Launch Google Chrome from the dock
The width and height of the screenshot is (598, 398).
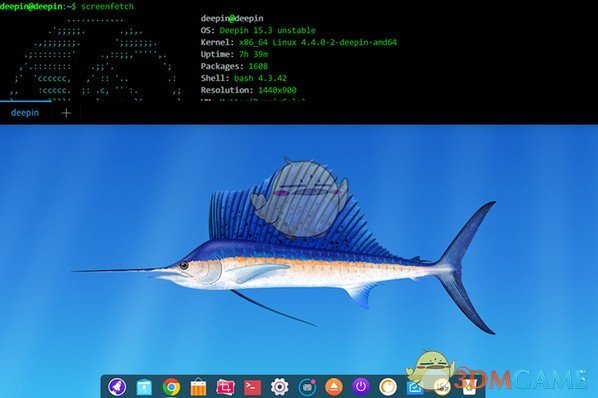pos(171,387)
